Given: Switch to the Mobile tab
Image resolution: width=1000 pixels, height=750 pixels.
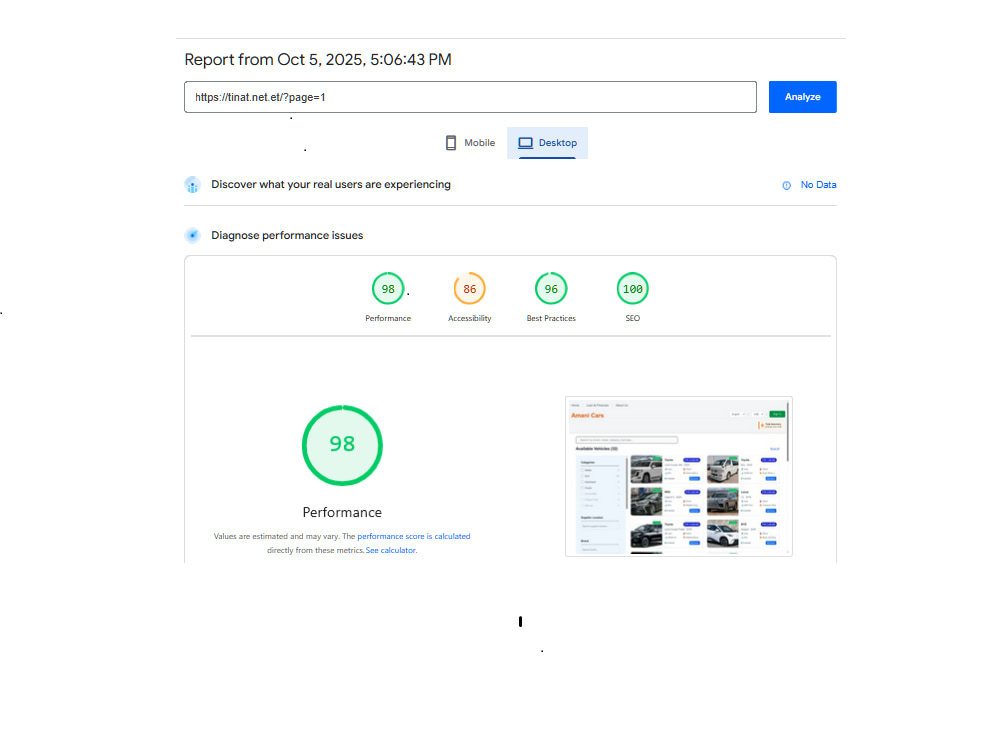Looking at the screenshot, I should click(470, 143).
